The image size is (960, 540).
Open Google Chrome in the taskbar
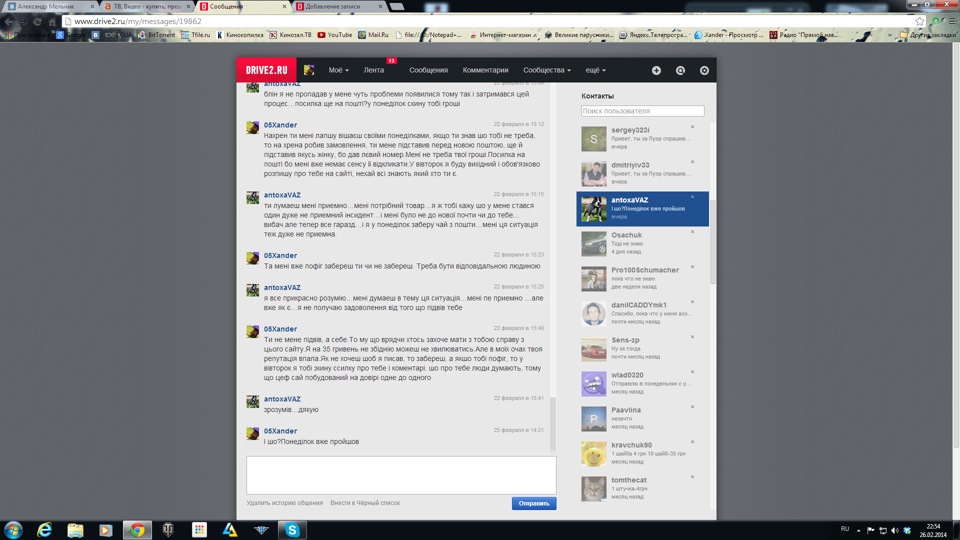click(137, 530)
